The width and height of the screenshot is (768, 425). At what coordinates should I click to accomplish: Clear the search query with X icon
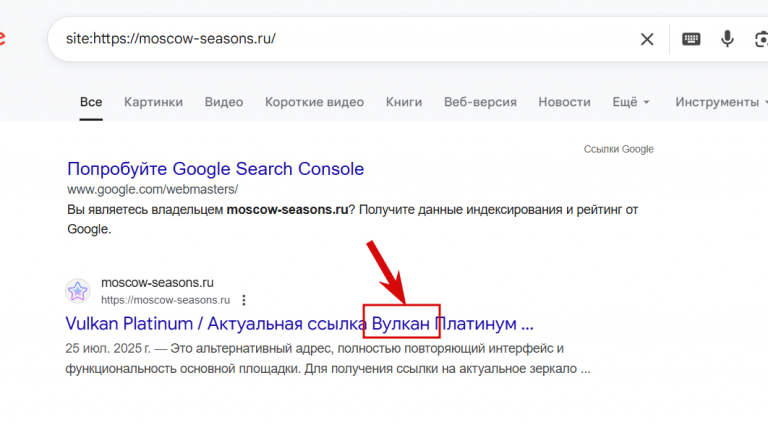(x=647, y=39)
